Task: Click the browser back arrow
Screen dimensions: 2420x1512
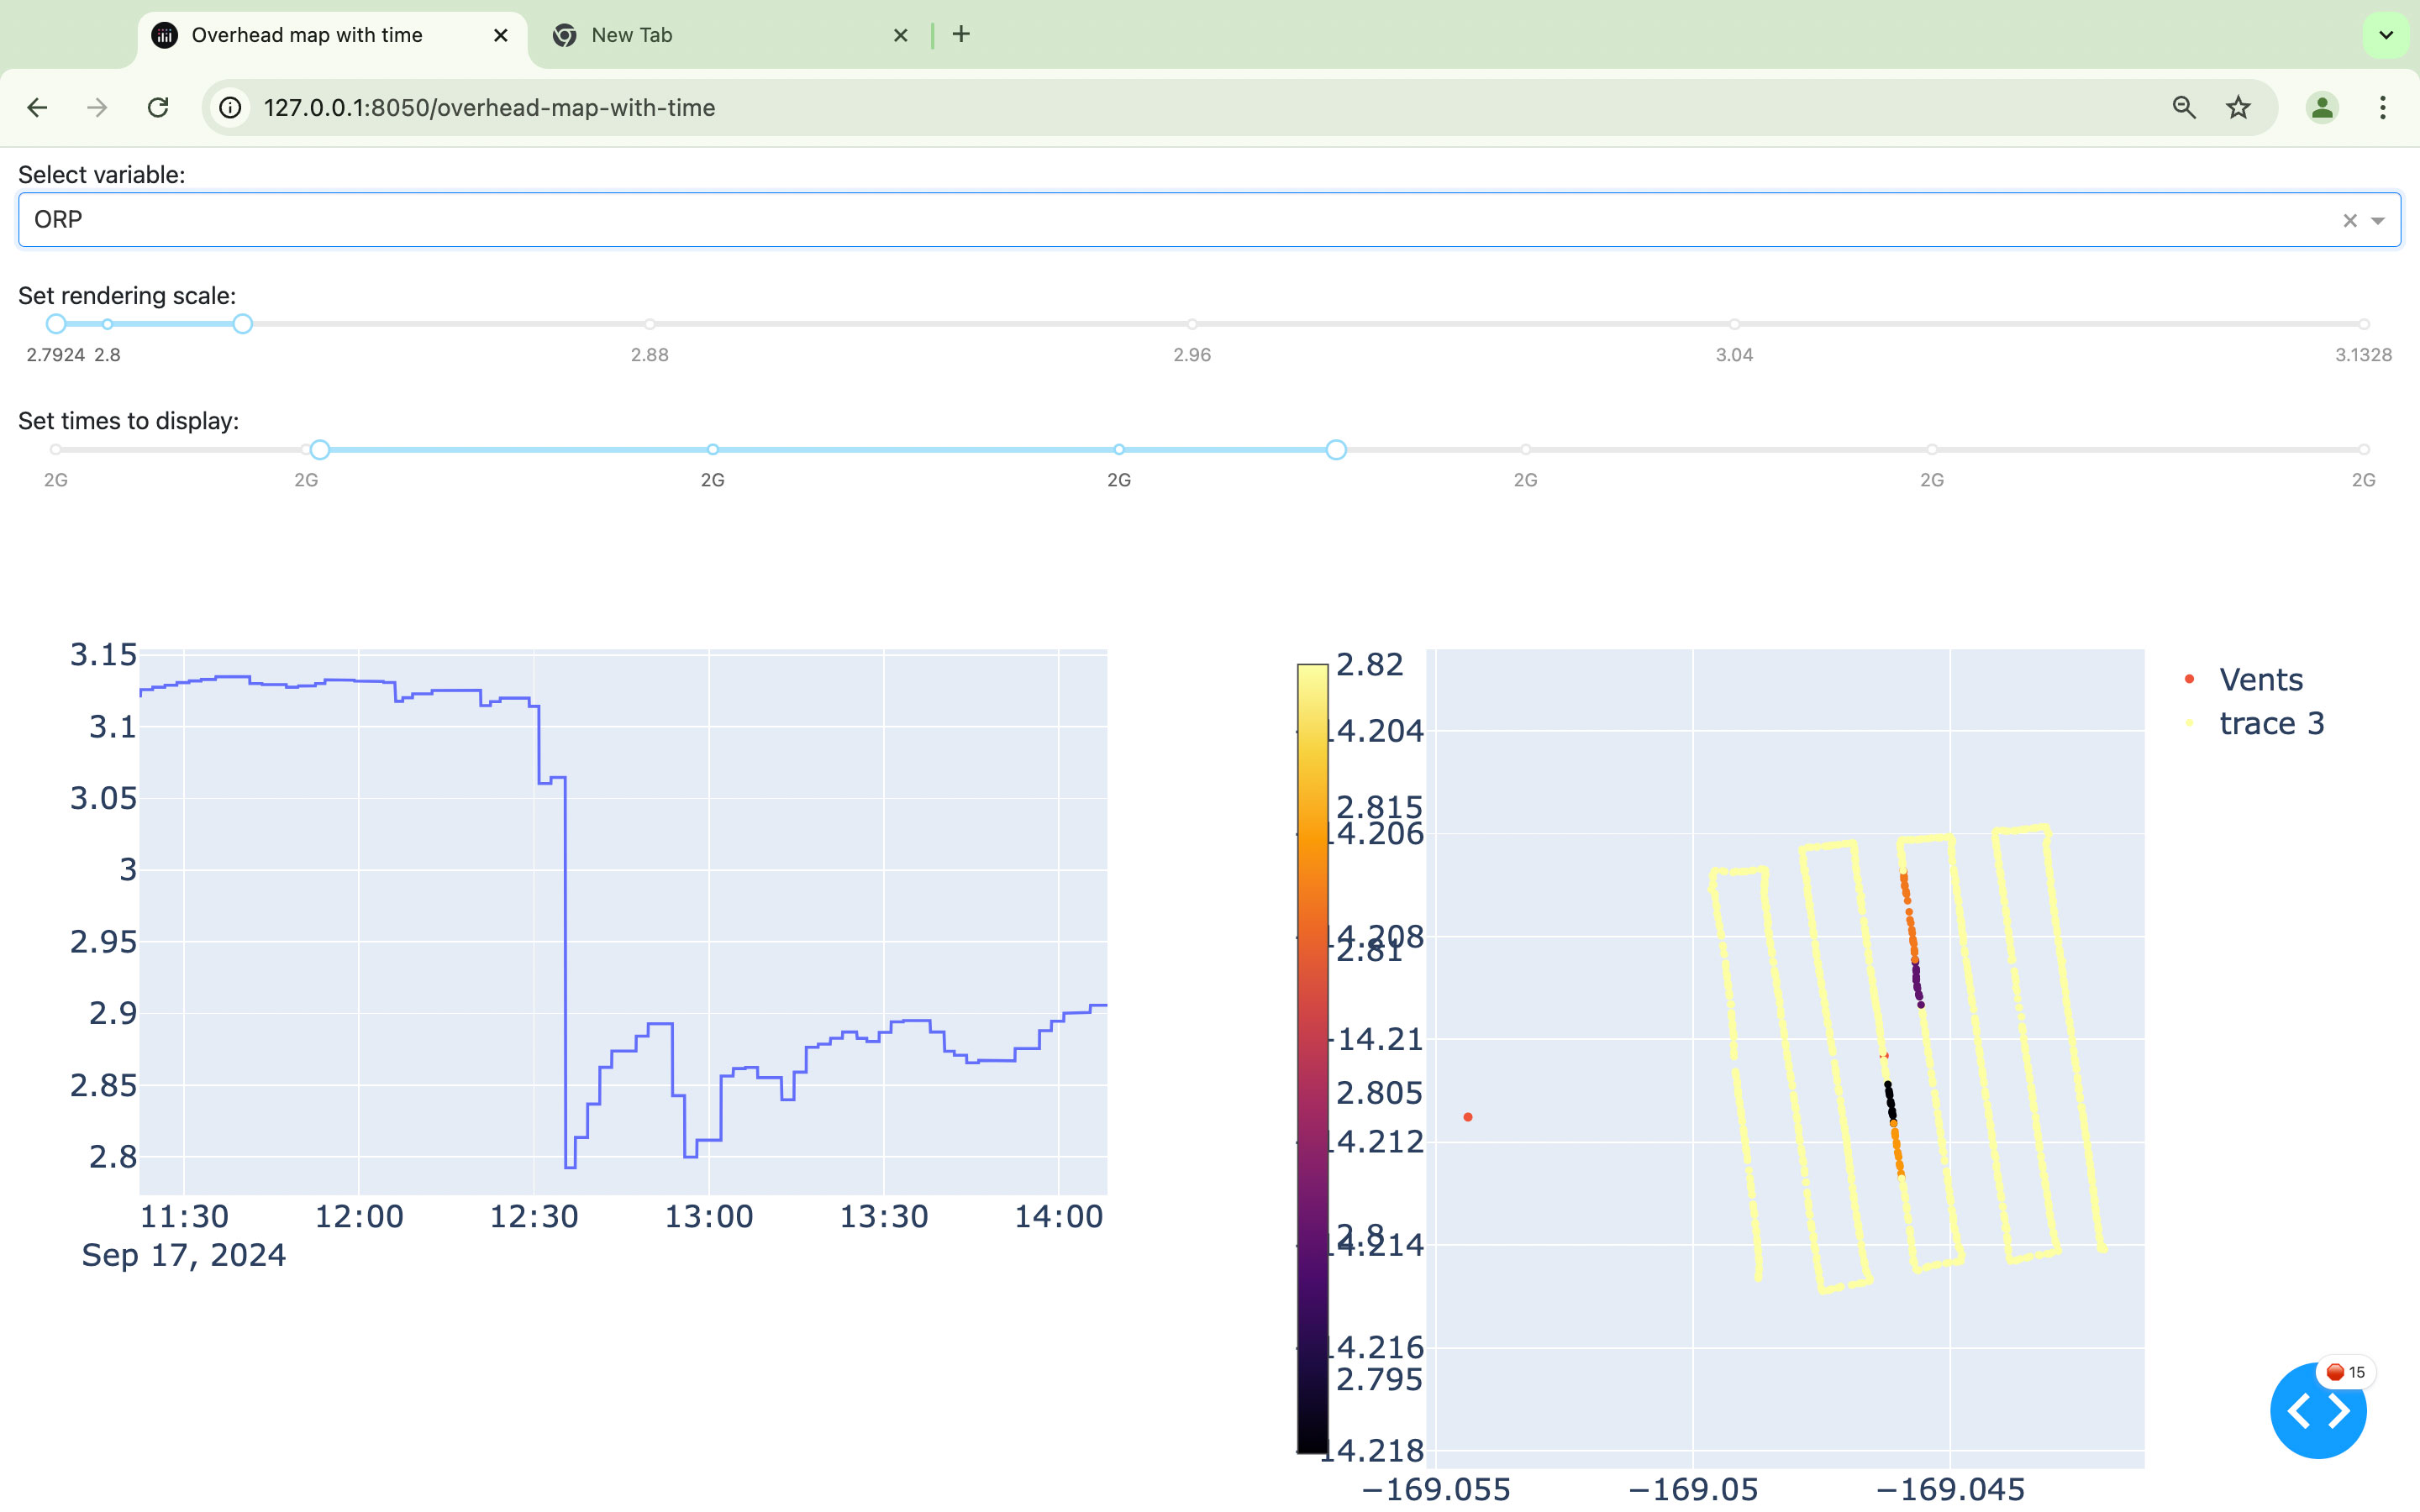Action: click(x=37, y=108)
